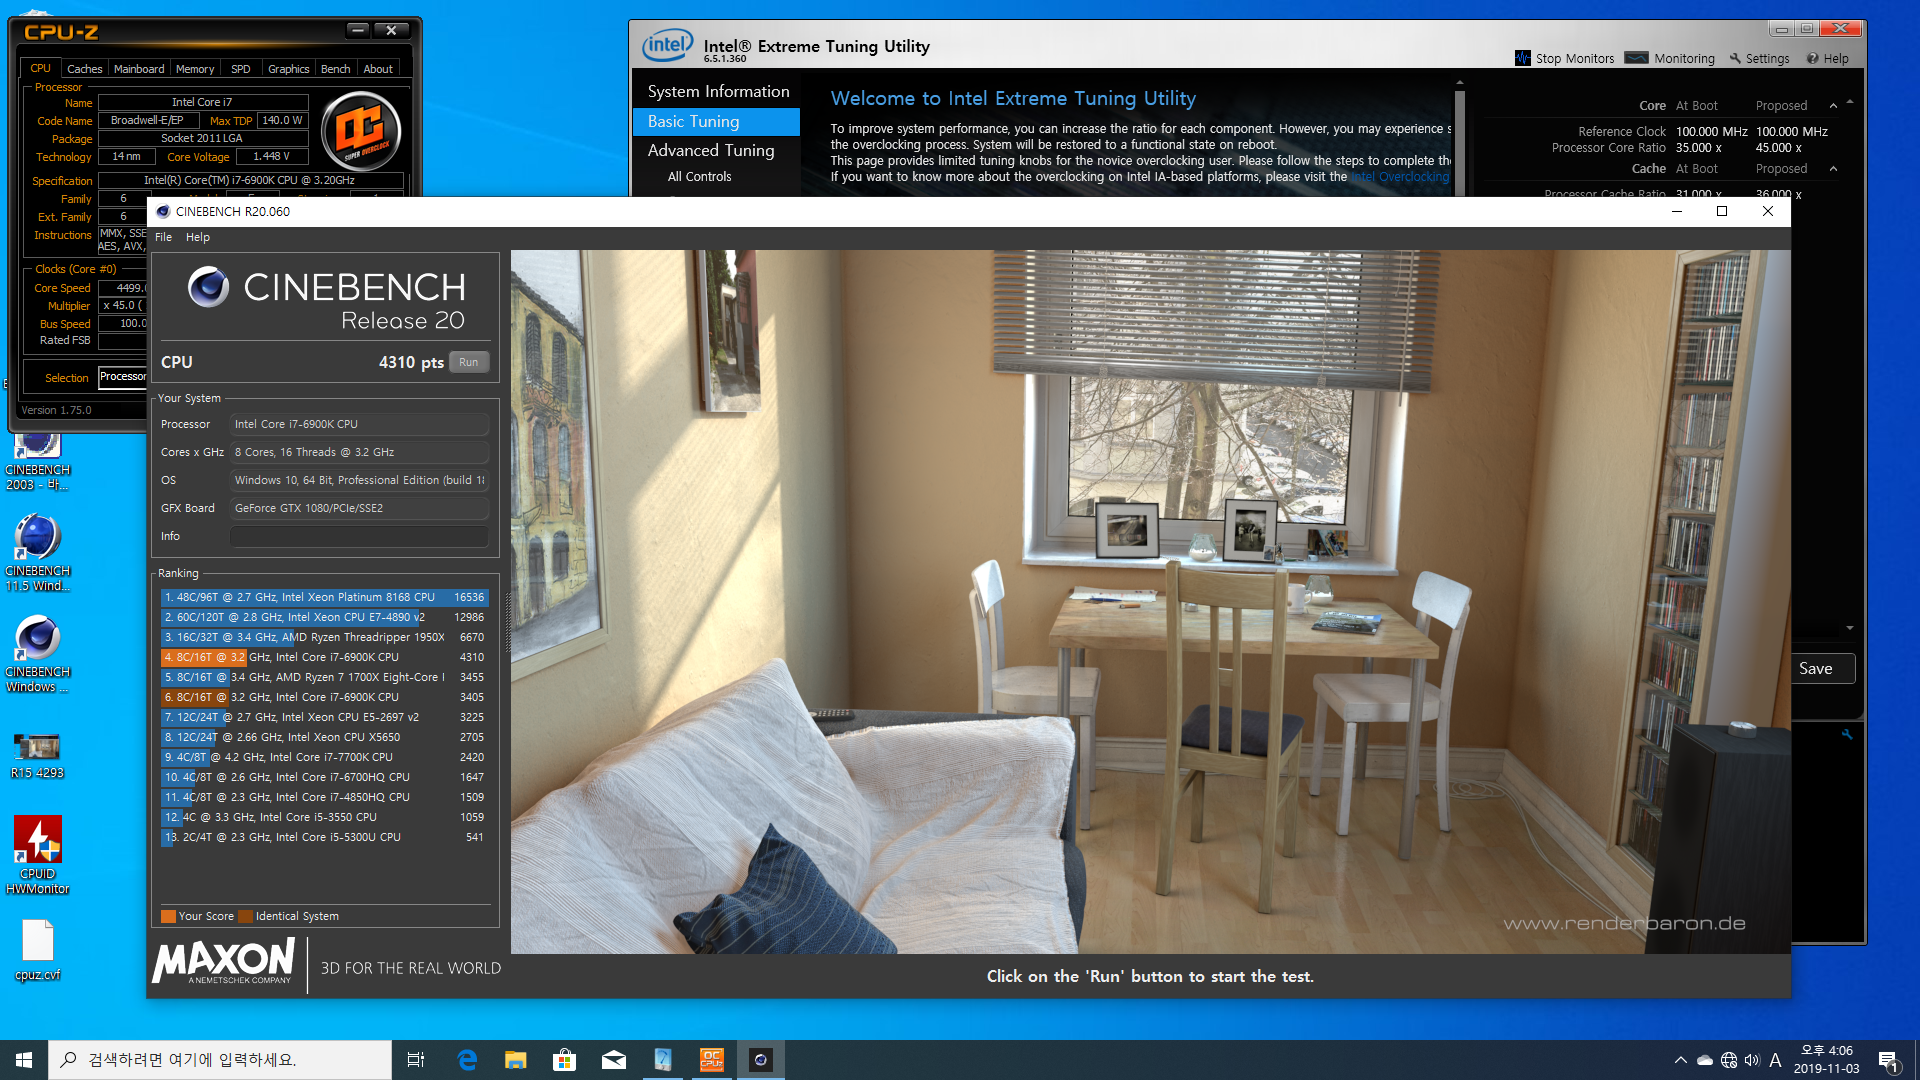Click the rendered room preview image
Image resolution: width=1920 pixels, height=1080 pixels.
[x=1150, y=601]
